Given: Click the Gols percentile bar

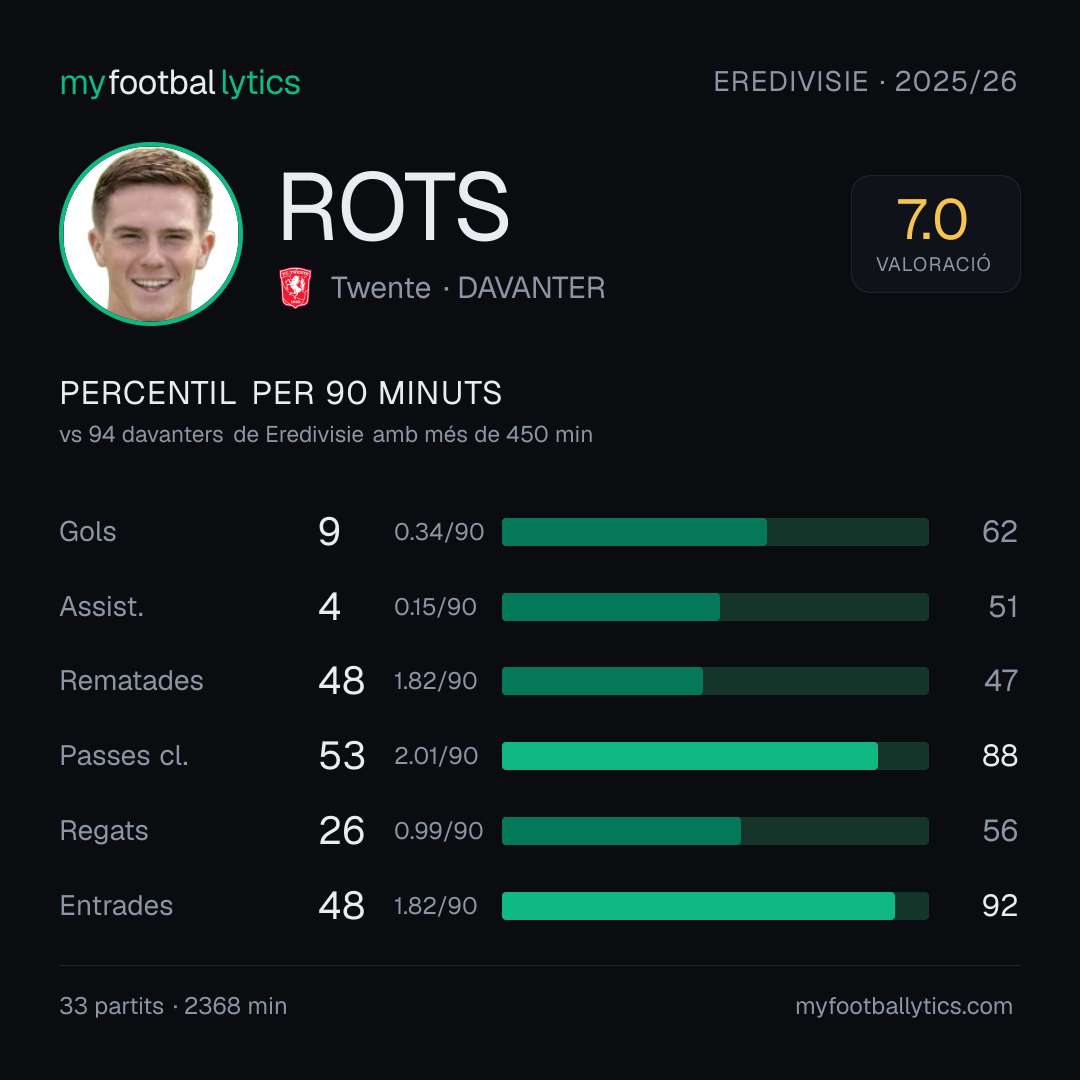Looking at the screenshot, I should (715, 532).
